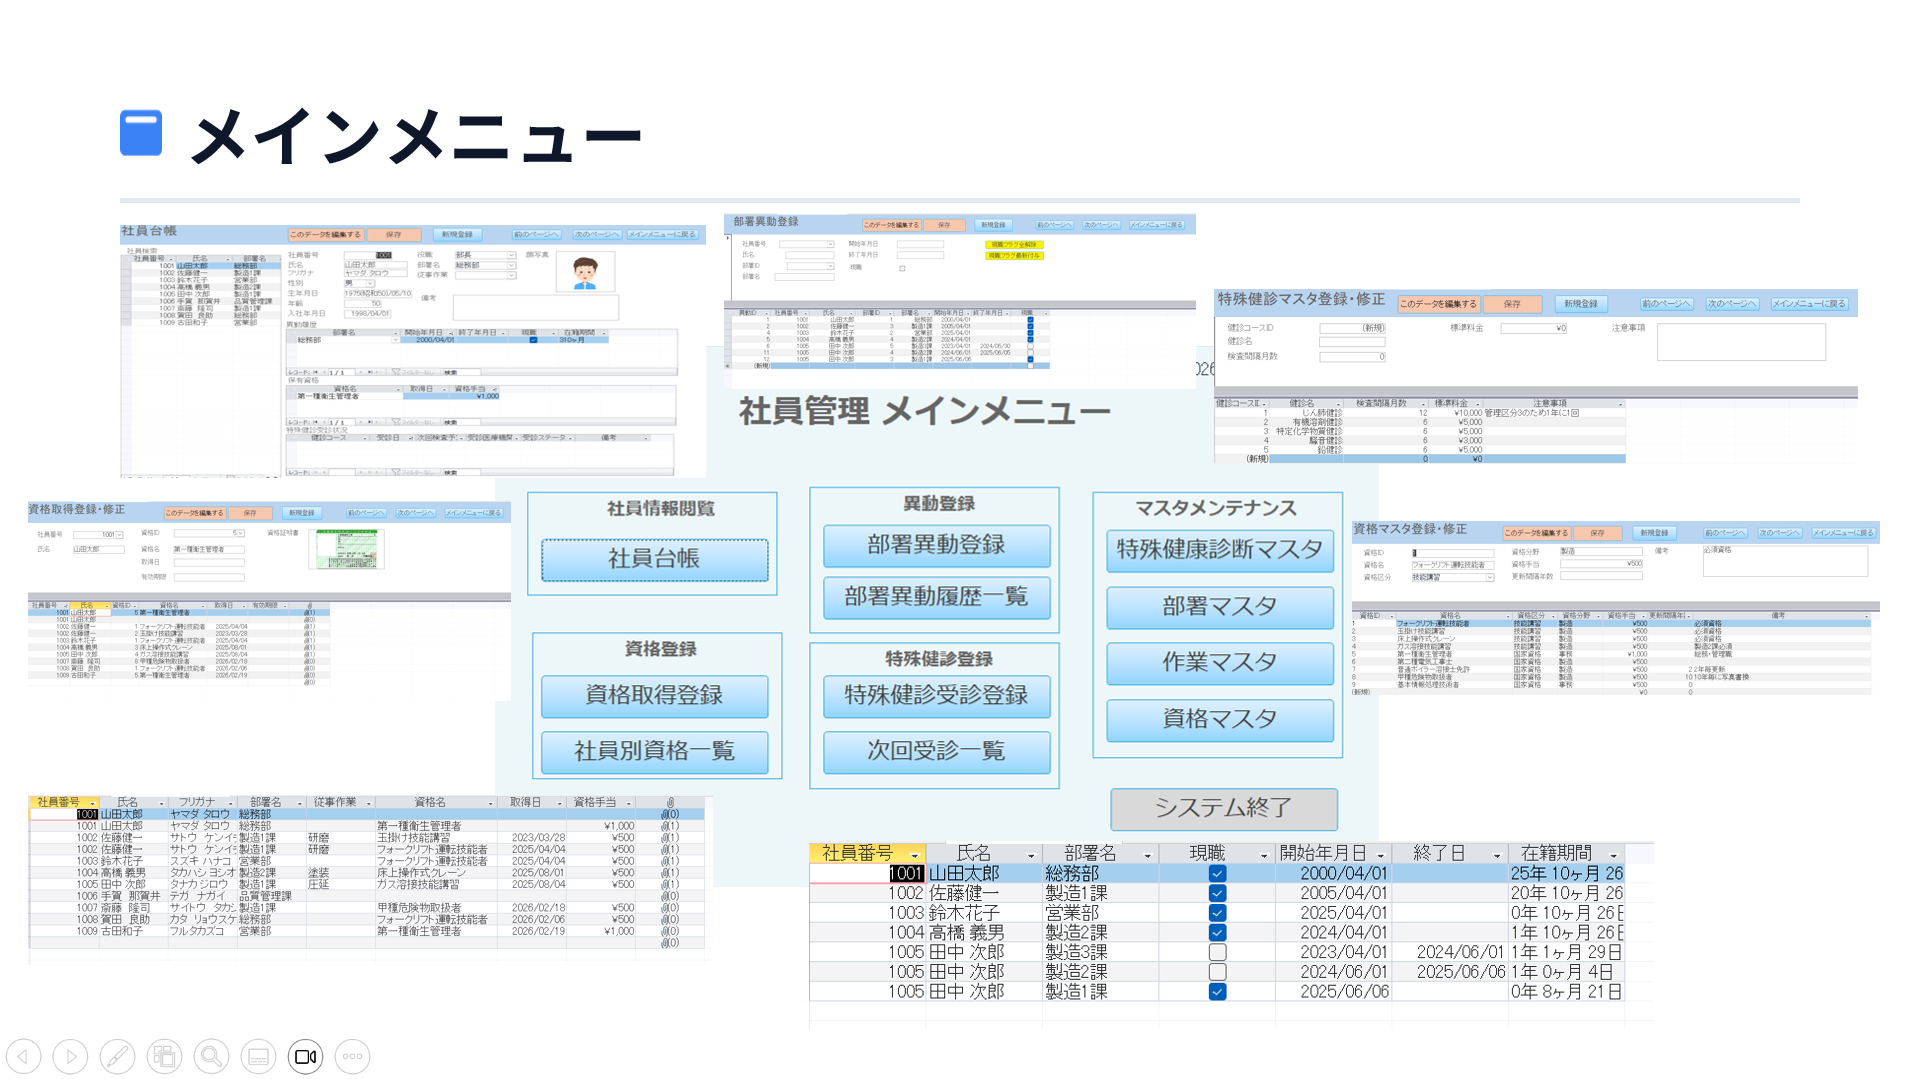1919x1079 pixels.
Task: Show all slides grid view
Action: tap(164, 1056)
